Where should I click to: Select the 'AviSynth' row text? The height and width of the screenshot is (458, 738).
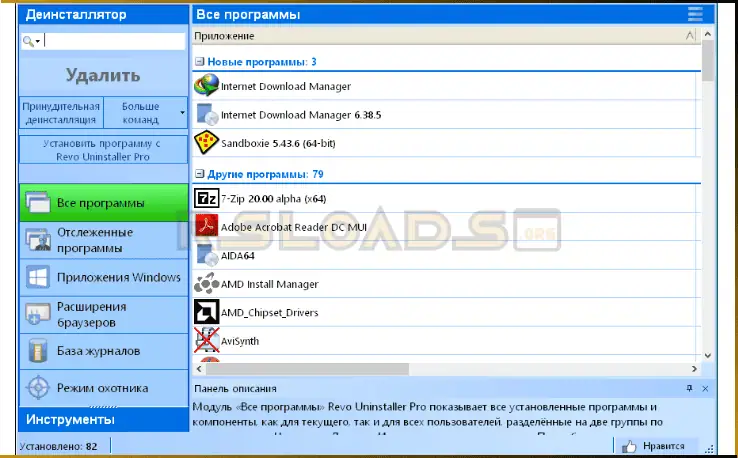click(240, 341)
